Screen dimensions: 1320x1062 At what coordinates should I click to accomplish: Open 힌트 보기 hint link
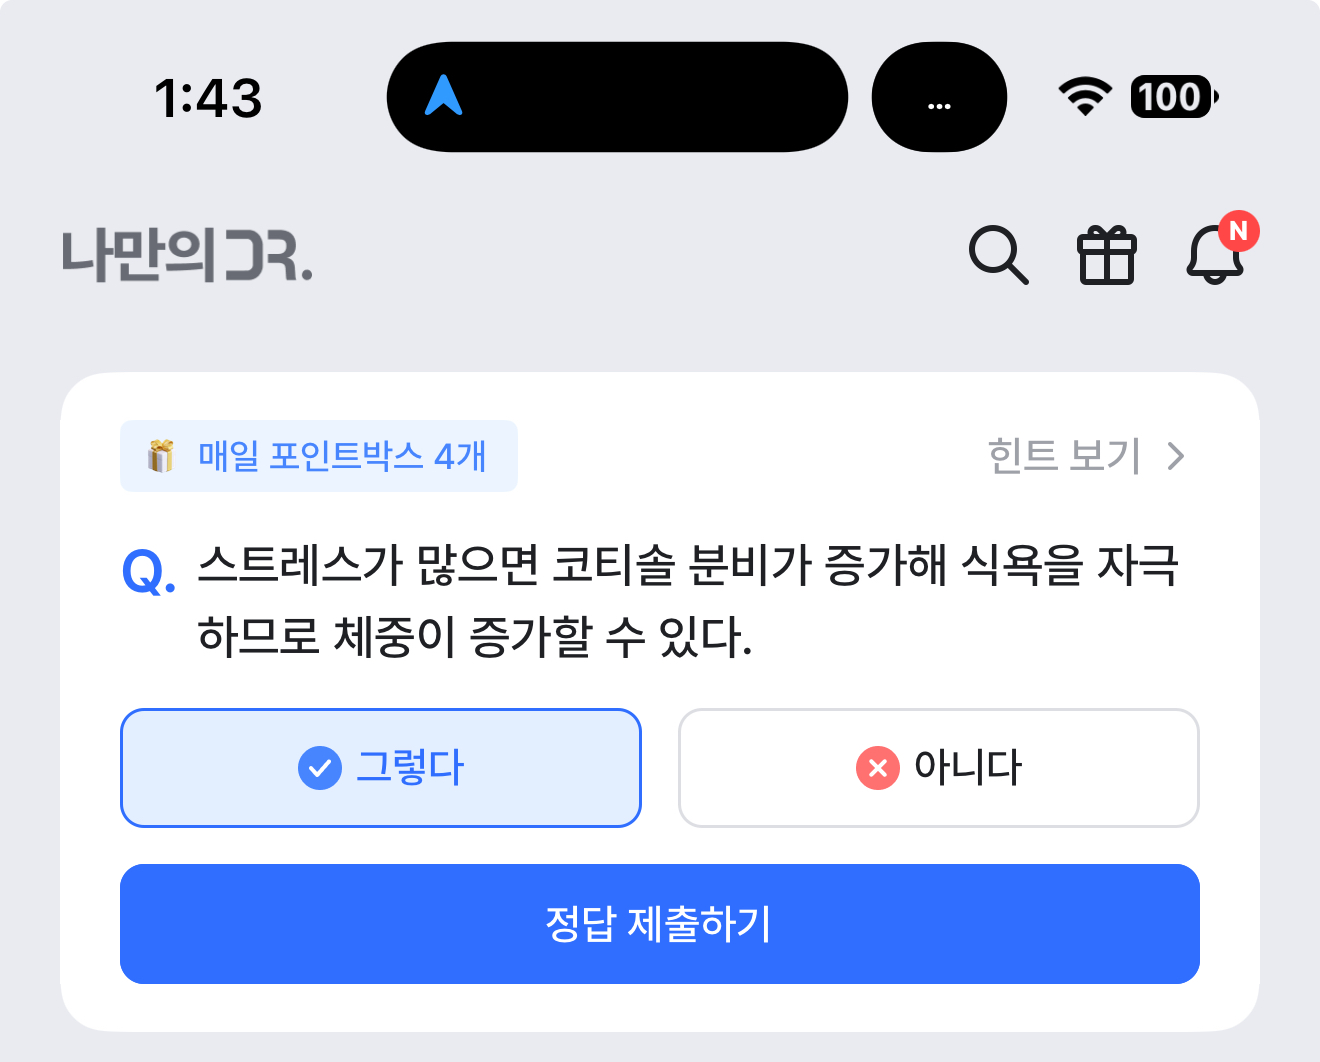[x=1064, y=456]
